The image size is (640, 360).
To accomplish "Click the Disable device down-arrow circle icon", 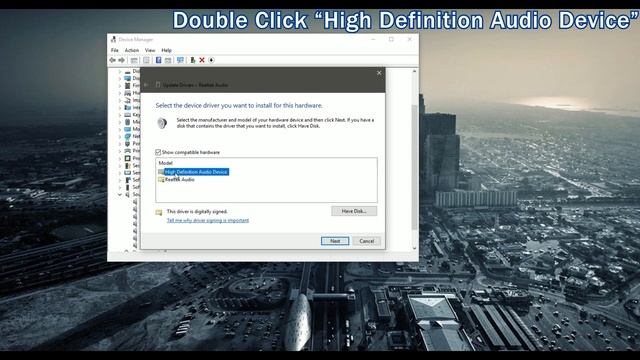I will click(x=211, y=60).
